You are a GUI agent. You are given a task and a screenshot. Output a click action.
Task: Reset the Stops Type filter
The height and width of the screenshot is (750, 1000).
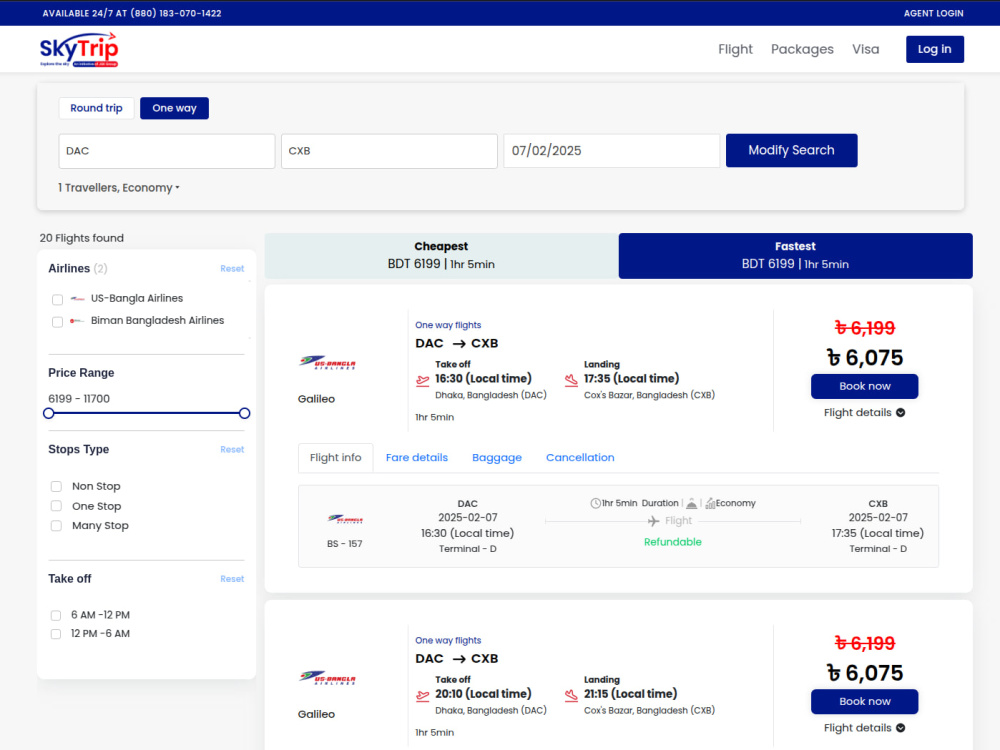click(232, 450)
